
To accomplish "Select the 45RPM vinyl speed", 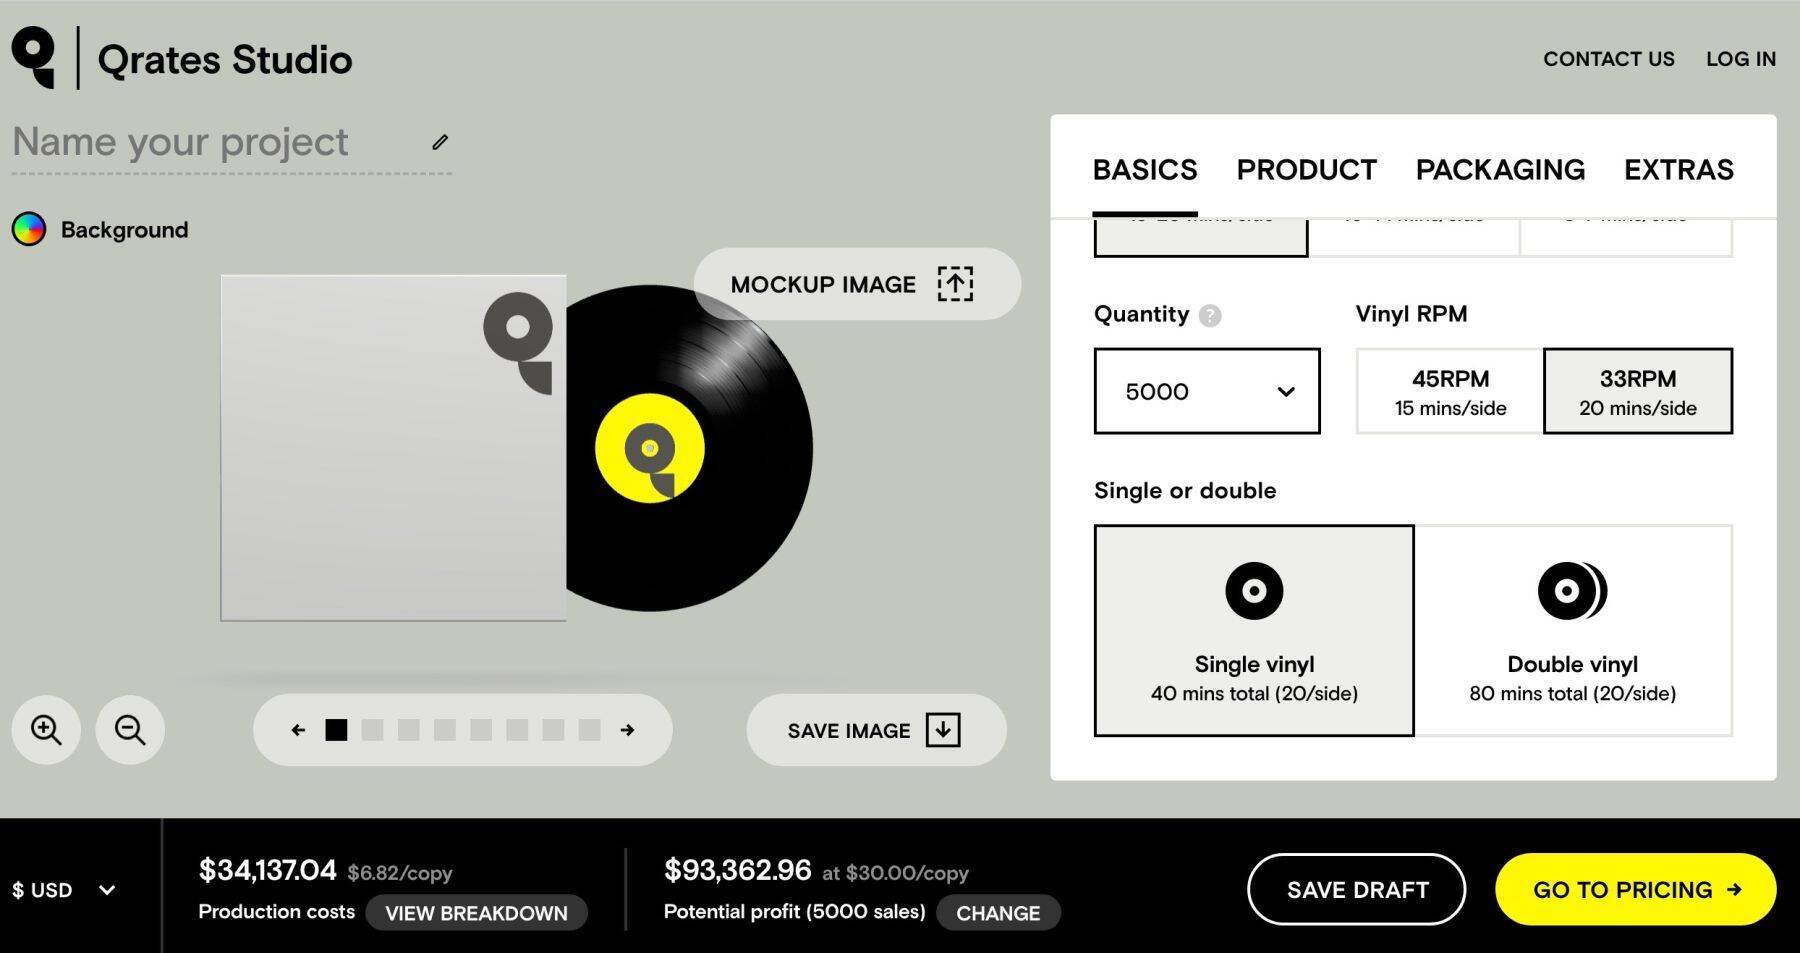I will [x=1448, y=391].
